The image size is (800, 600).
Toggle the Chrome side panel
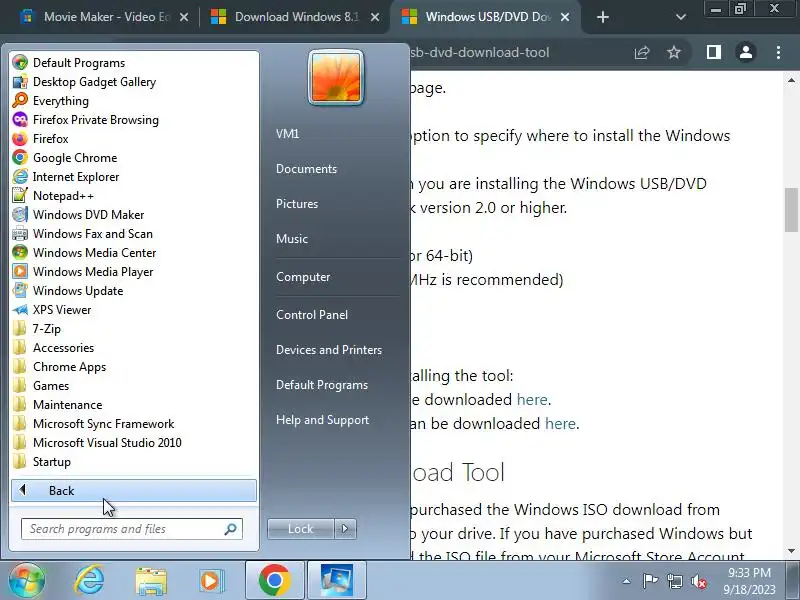click(x=713, y=52)
